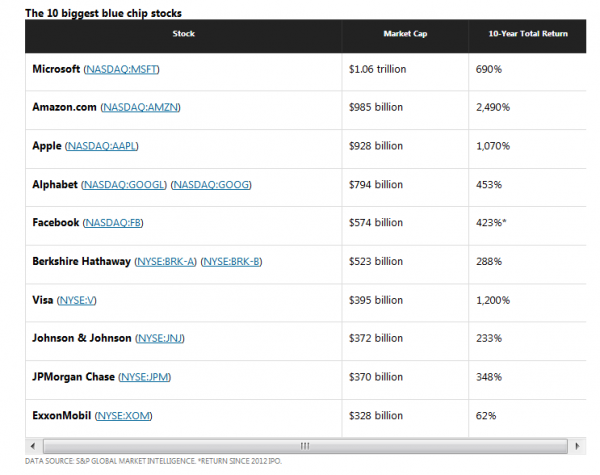Open the NYSE:JNJ ticker link
This screenshot has width=600, height=475.
(160, 338)
